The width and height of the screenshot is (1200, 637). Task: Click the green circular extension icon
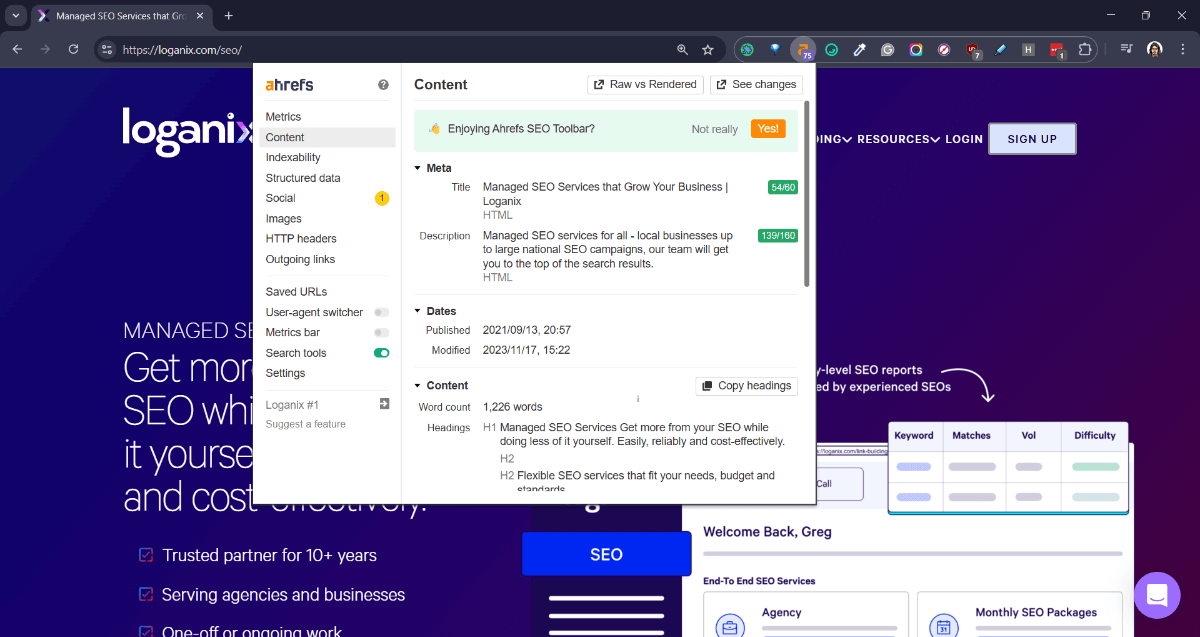click(x=746, y=49)
